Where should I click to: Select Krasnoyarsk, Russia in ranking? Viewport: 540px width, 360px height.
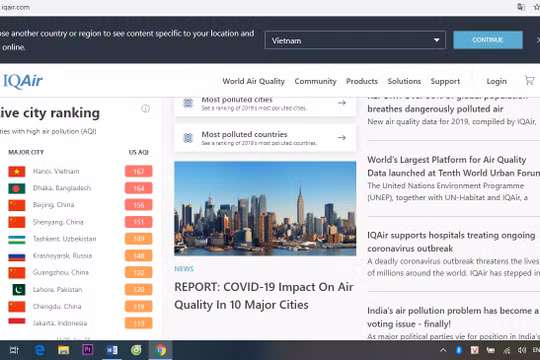pos(62,256)
